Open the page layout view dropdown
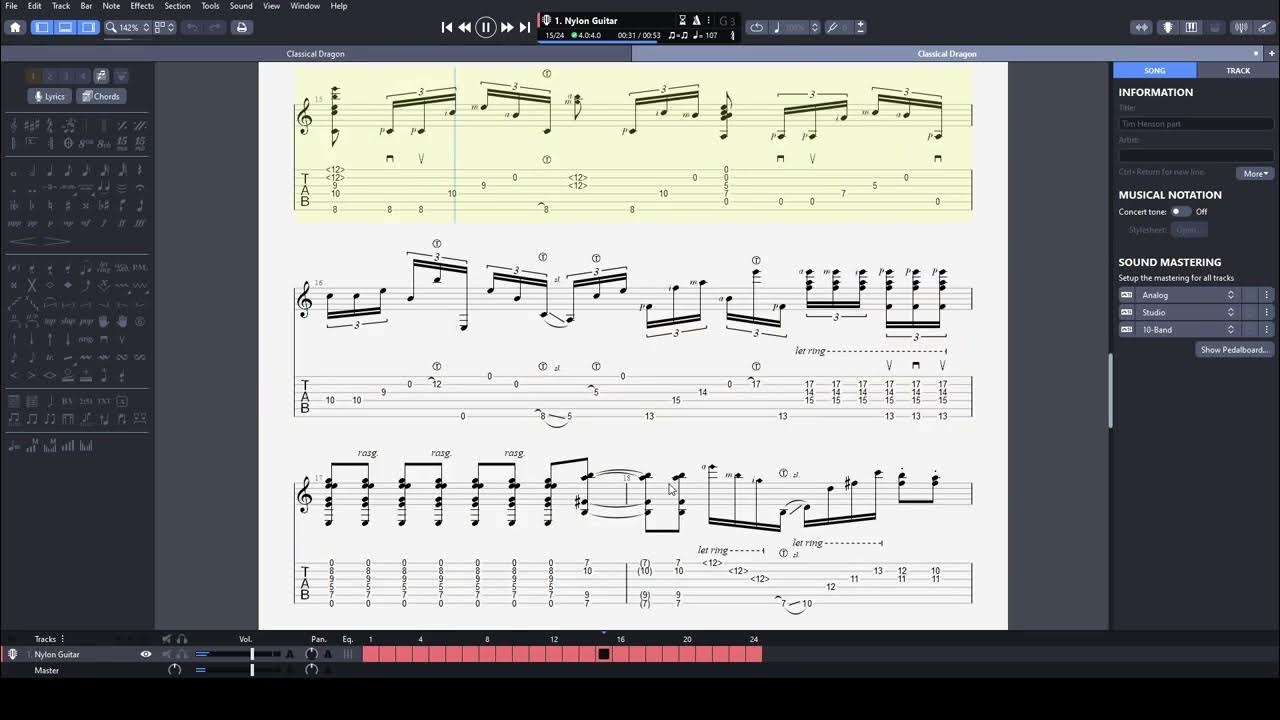The image size is (1280, 720). click(x=165, y=27)
